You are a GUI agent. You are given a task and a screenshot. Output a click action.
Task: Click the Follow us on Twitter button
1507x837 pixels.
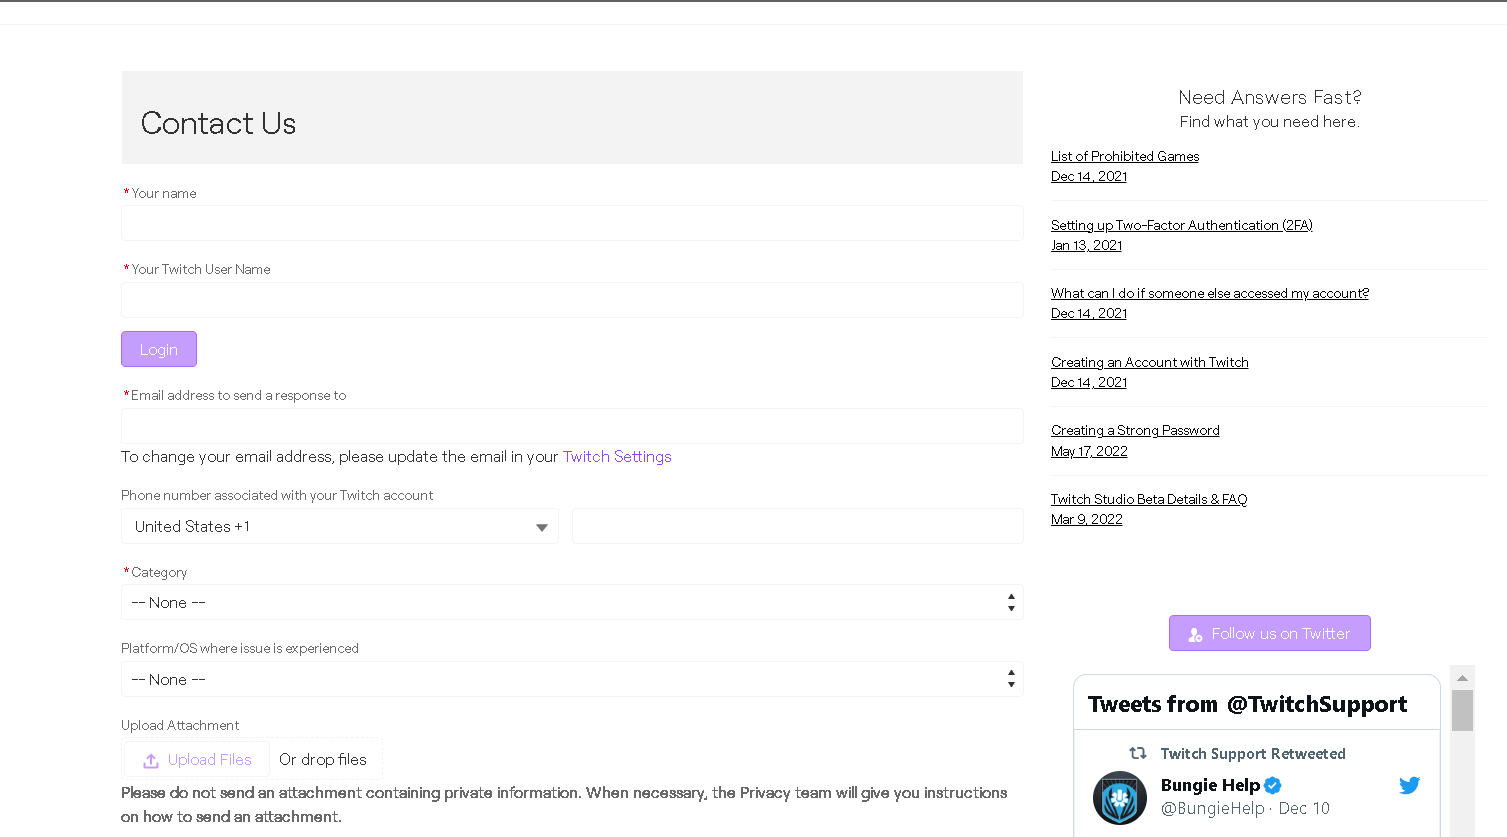[1270, 633]
